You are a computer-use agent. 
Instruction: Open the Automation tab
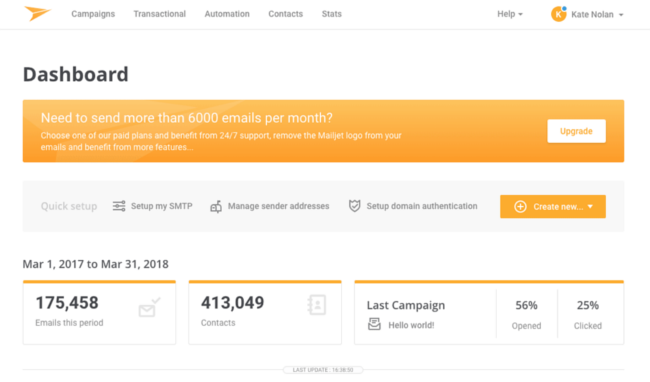coord(227,14)
